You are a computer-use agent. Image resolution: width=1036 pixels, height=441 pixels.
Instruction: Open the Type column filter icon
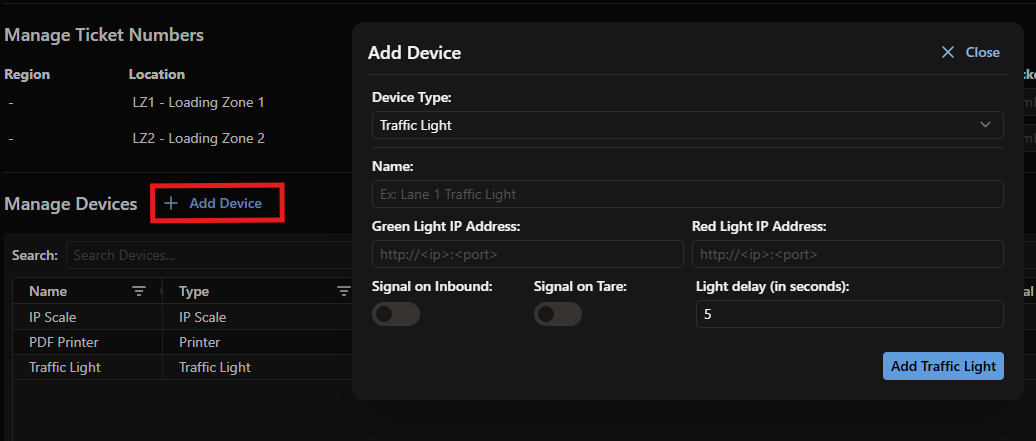pos(344,291)
